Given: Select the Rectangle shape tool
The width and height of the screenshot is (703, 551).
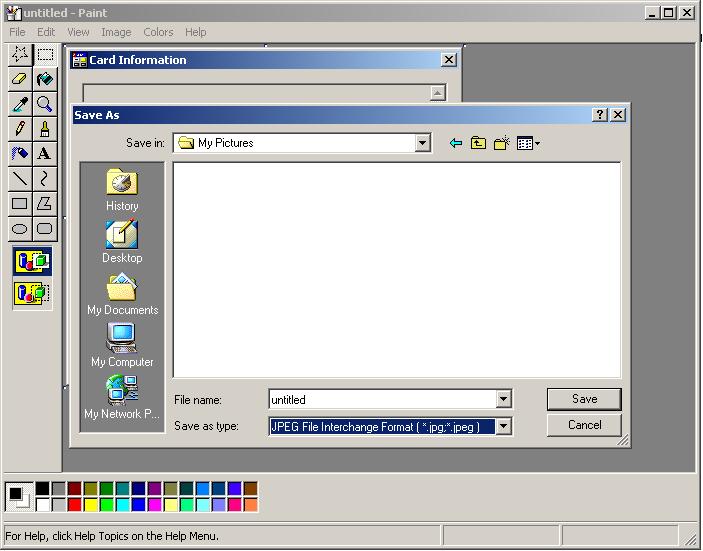Looking at the screenshot, I should (x=20, y=204).
